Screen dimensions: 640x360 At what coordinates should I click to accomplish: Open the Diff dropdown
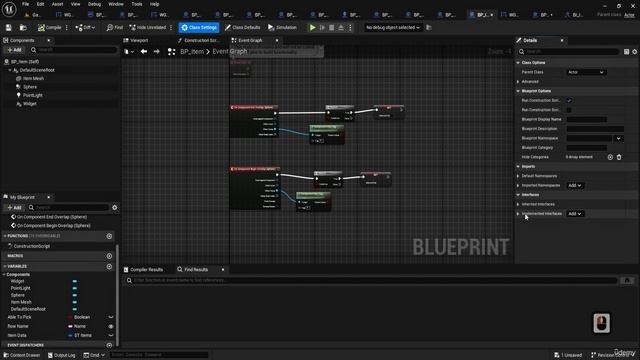click(x=85, y=27)
